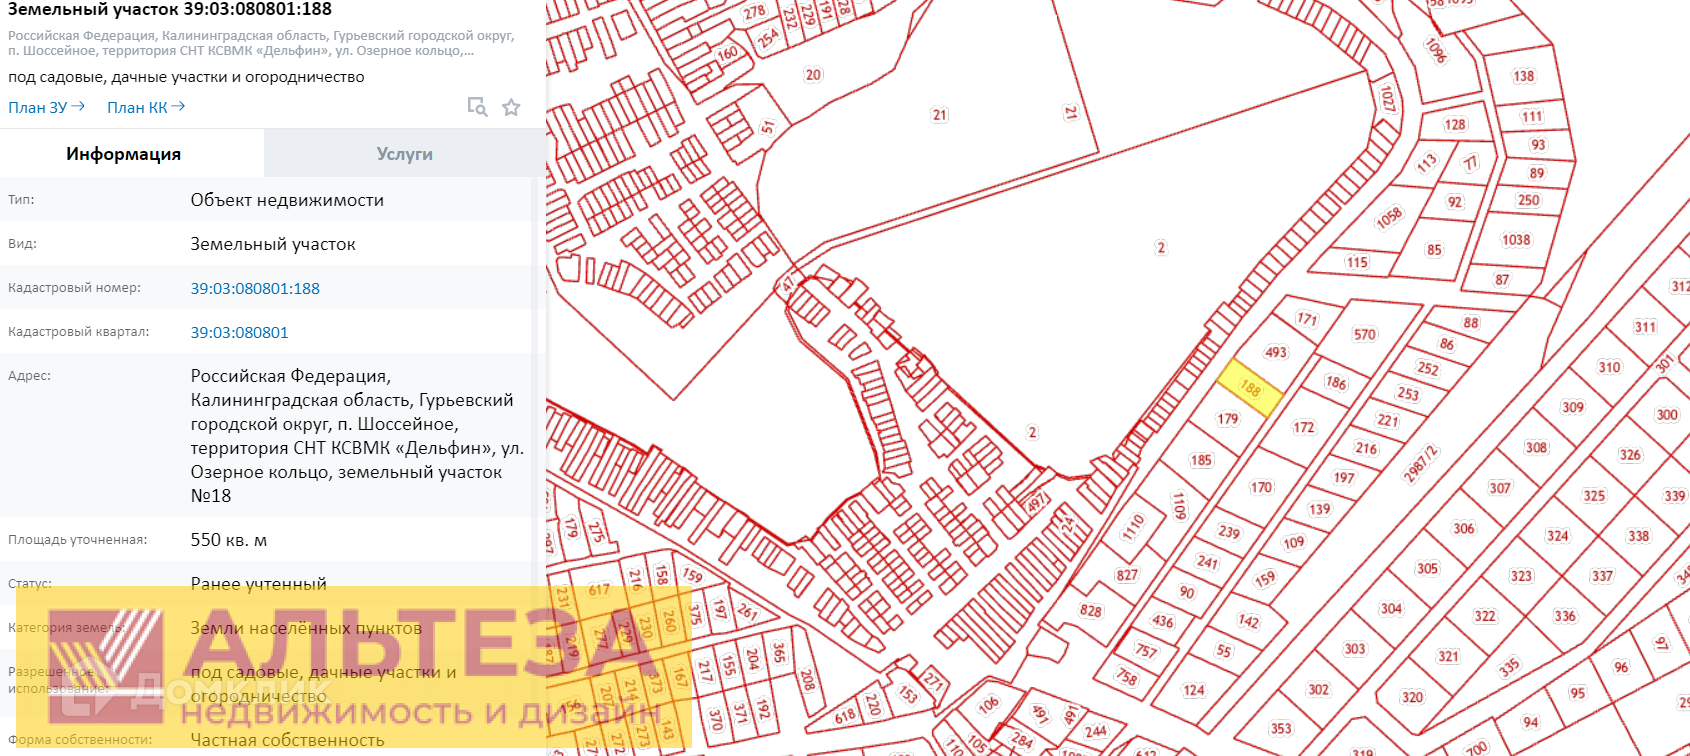The image size is (1690, 756).
Task: Select parcel 172 on the map
Action: tap(1303, 427)
